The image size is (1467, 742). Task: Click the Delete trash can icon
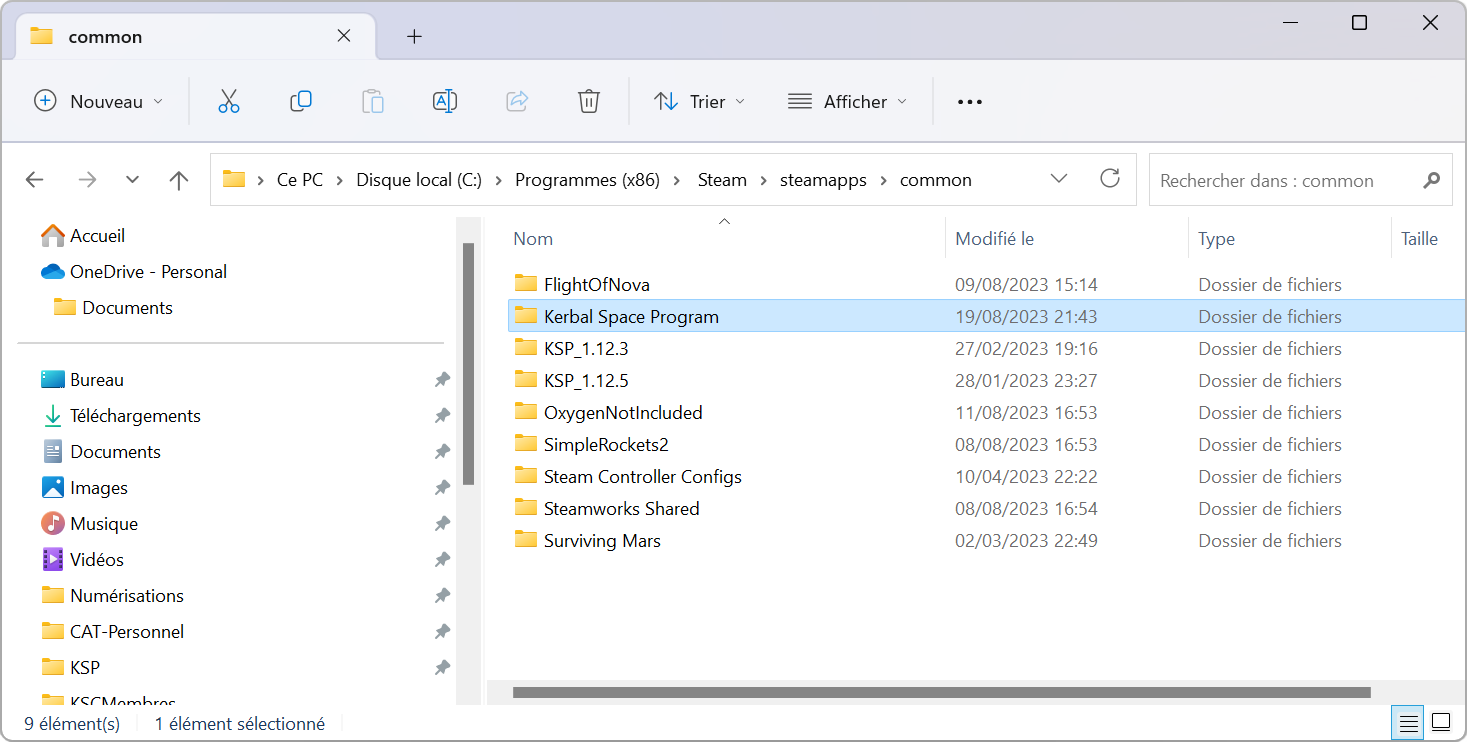(x=589, y=101)
